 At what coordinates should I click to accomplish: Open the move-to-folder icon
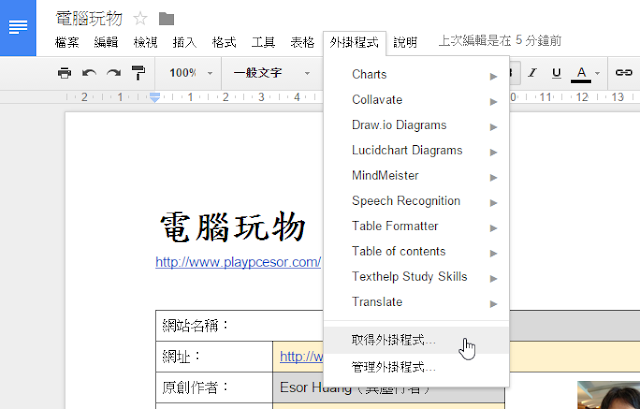[167, 19]
